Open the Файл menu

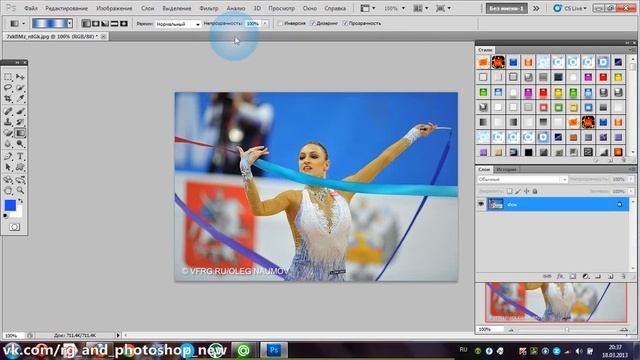pyautogui.click(x=31, y=8)
